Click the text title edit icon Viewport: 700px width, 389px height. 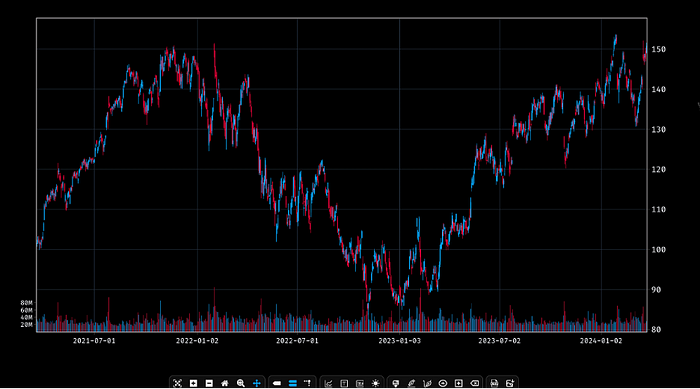(x=344, y=383)
